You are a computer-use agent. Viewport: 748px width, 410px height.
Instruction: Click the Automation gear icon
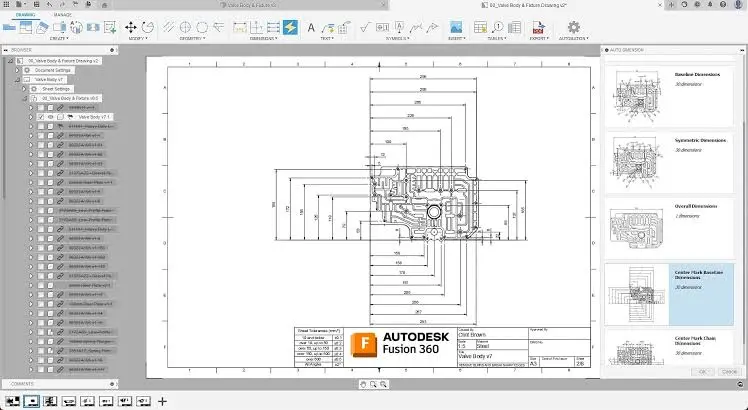[x=573, y=27]
